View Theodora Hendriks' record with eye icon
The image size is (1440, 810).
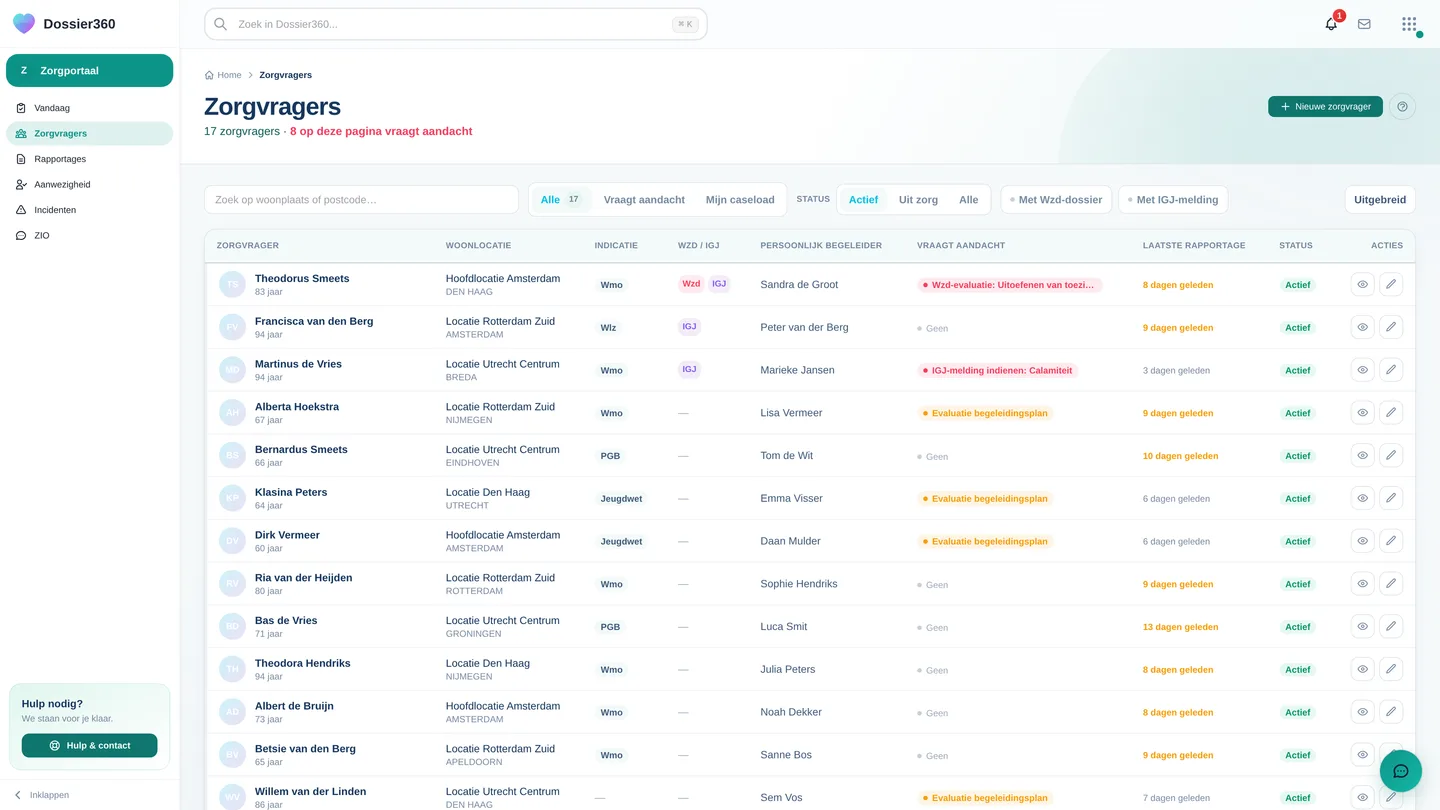pos(1362,670)
